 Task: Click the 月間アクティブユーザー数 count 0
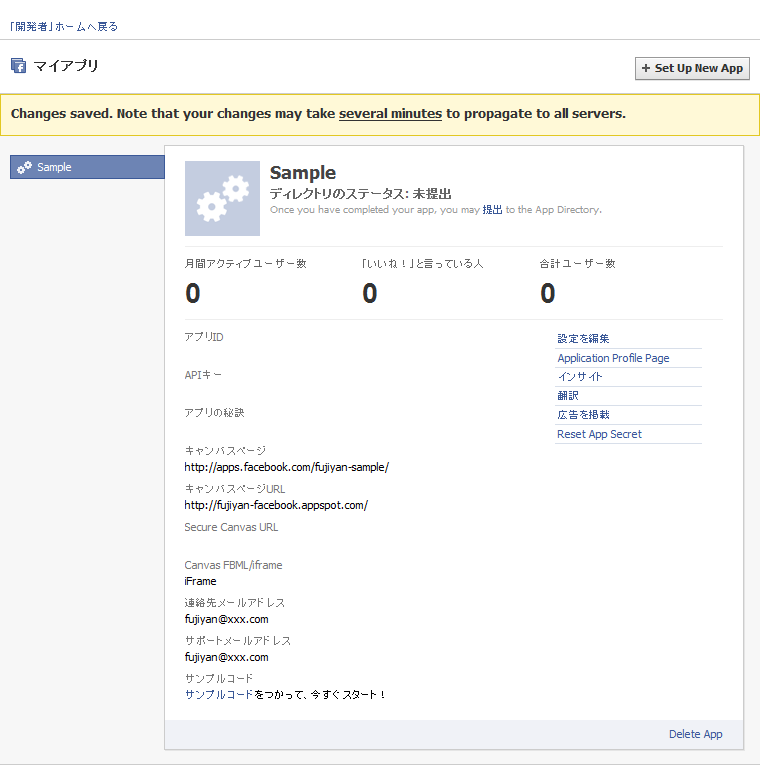[193, 293]
